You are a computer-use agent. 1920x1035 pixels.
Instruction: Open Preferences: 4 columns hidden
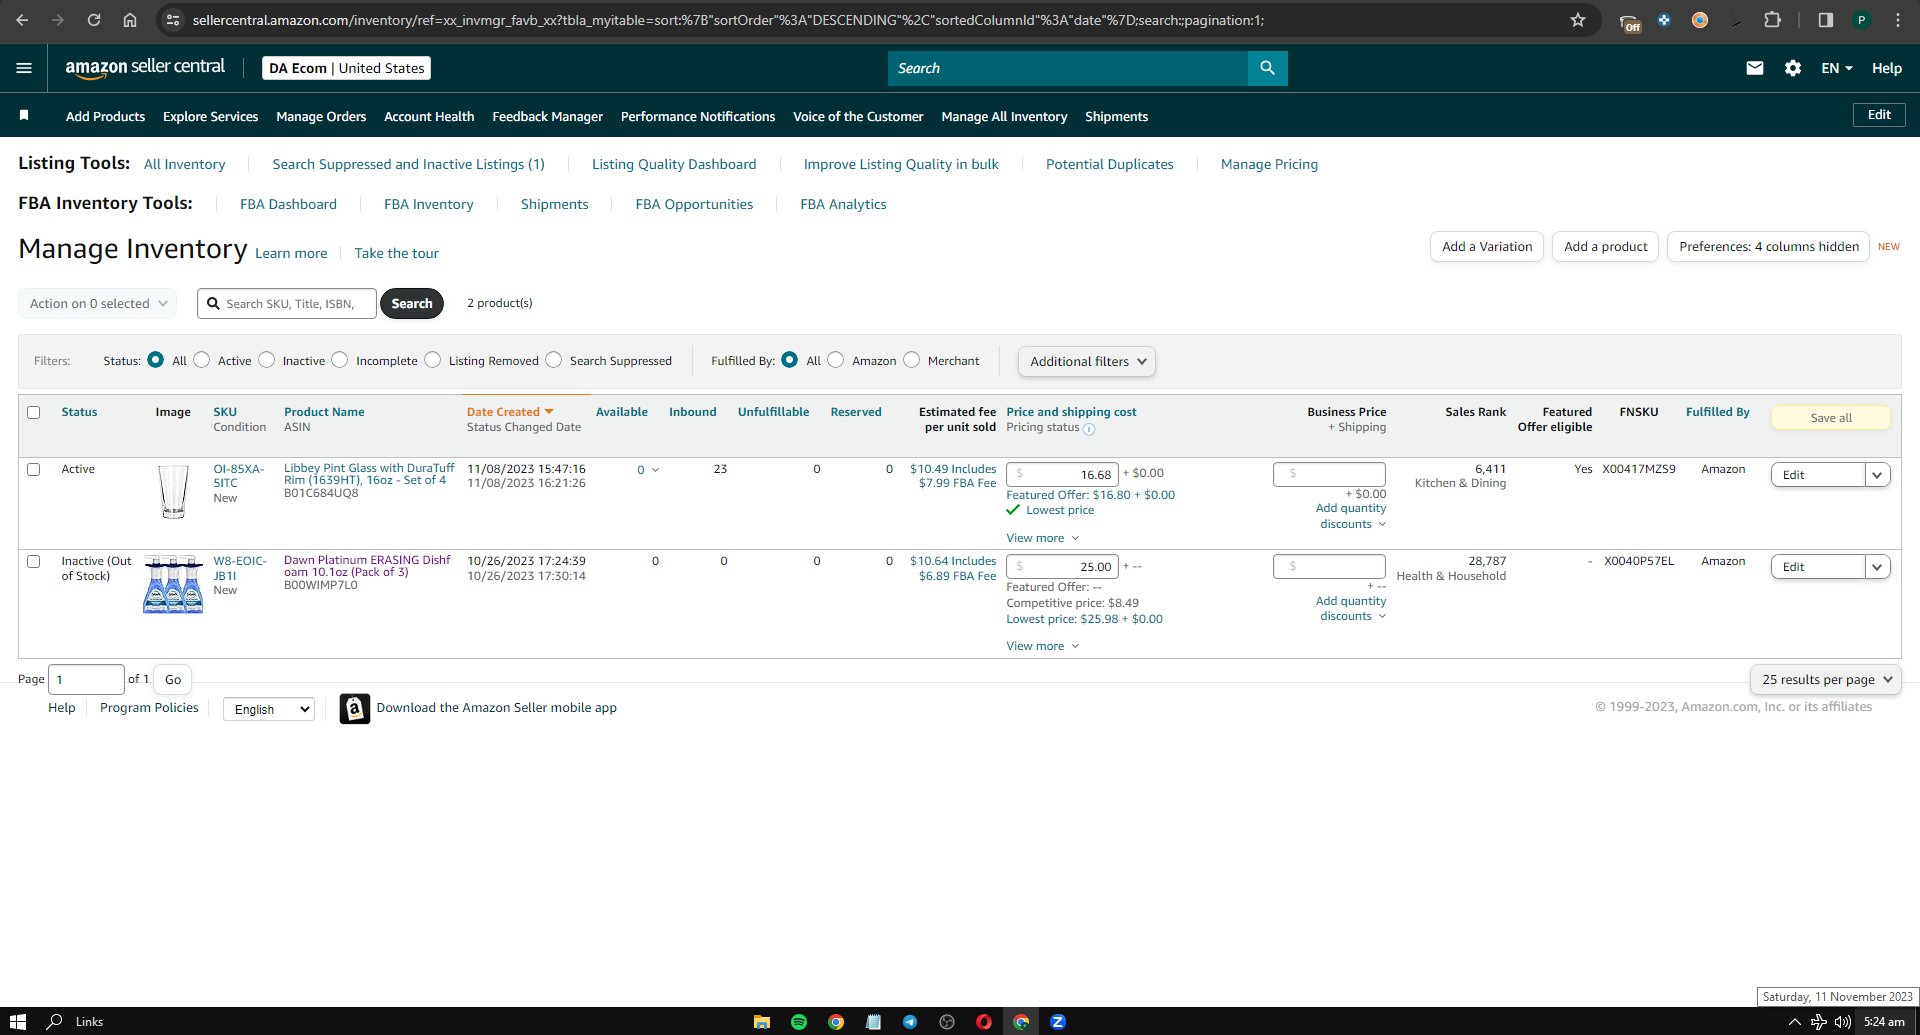point(1769,246)
